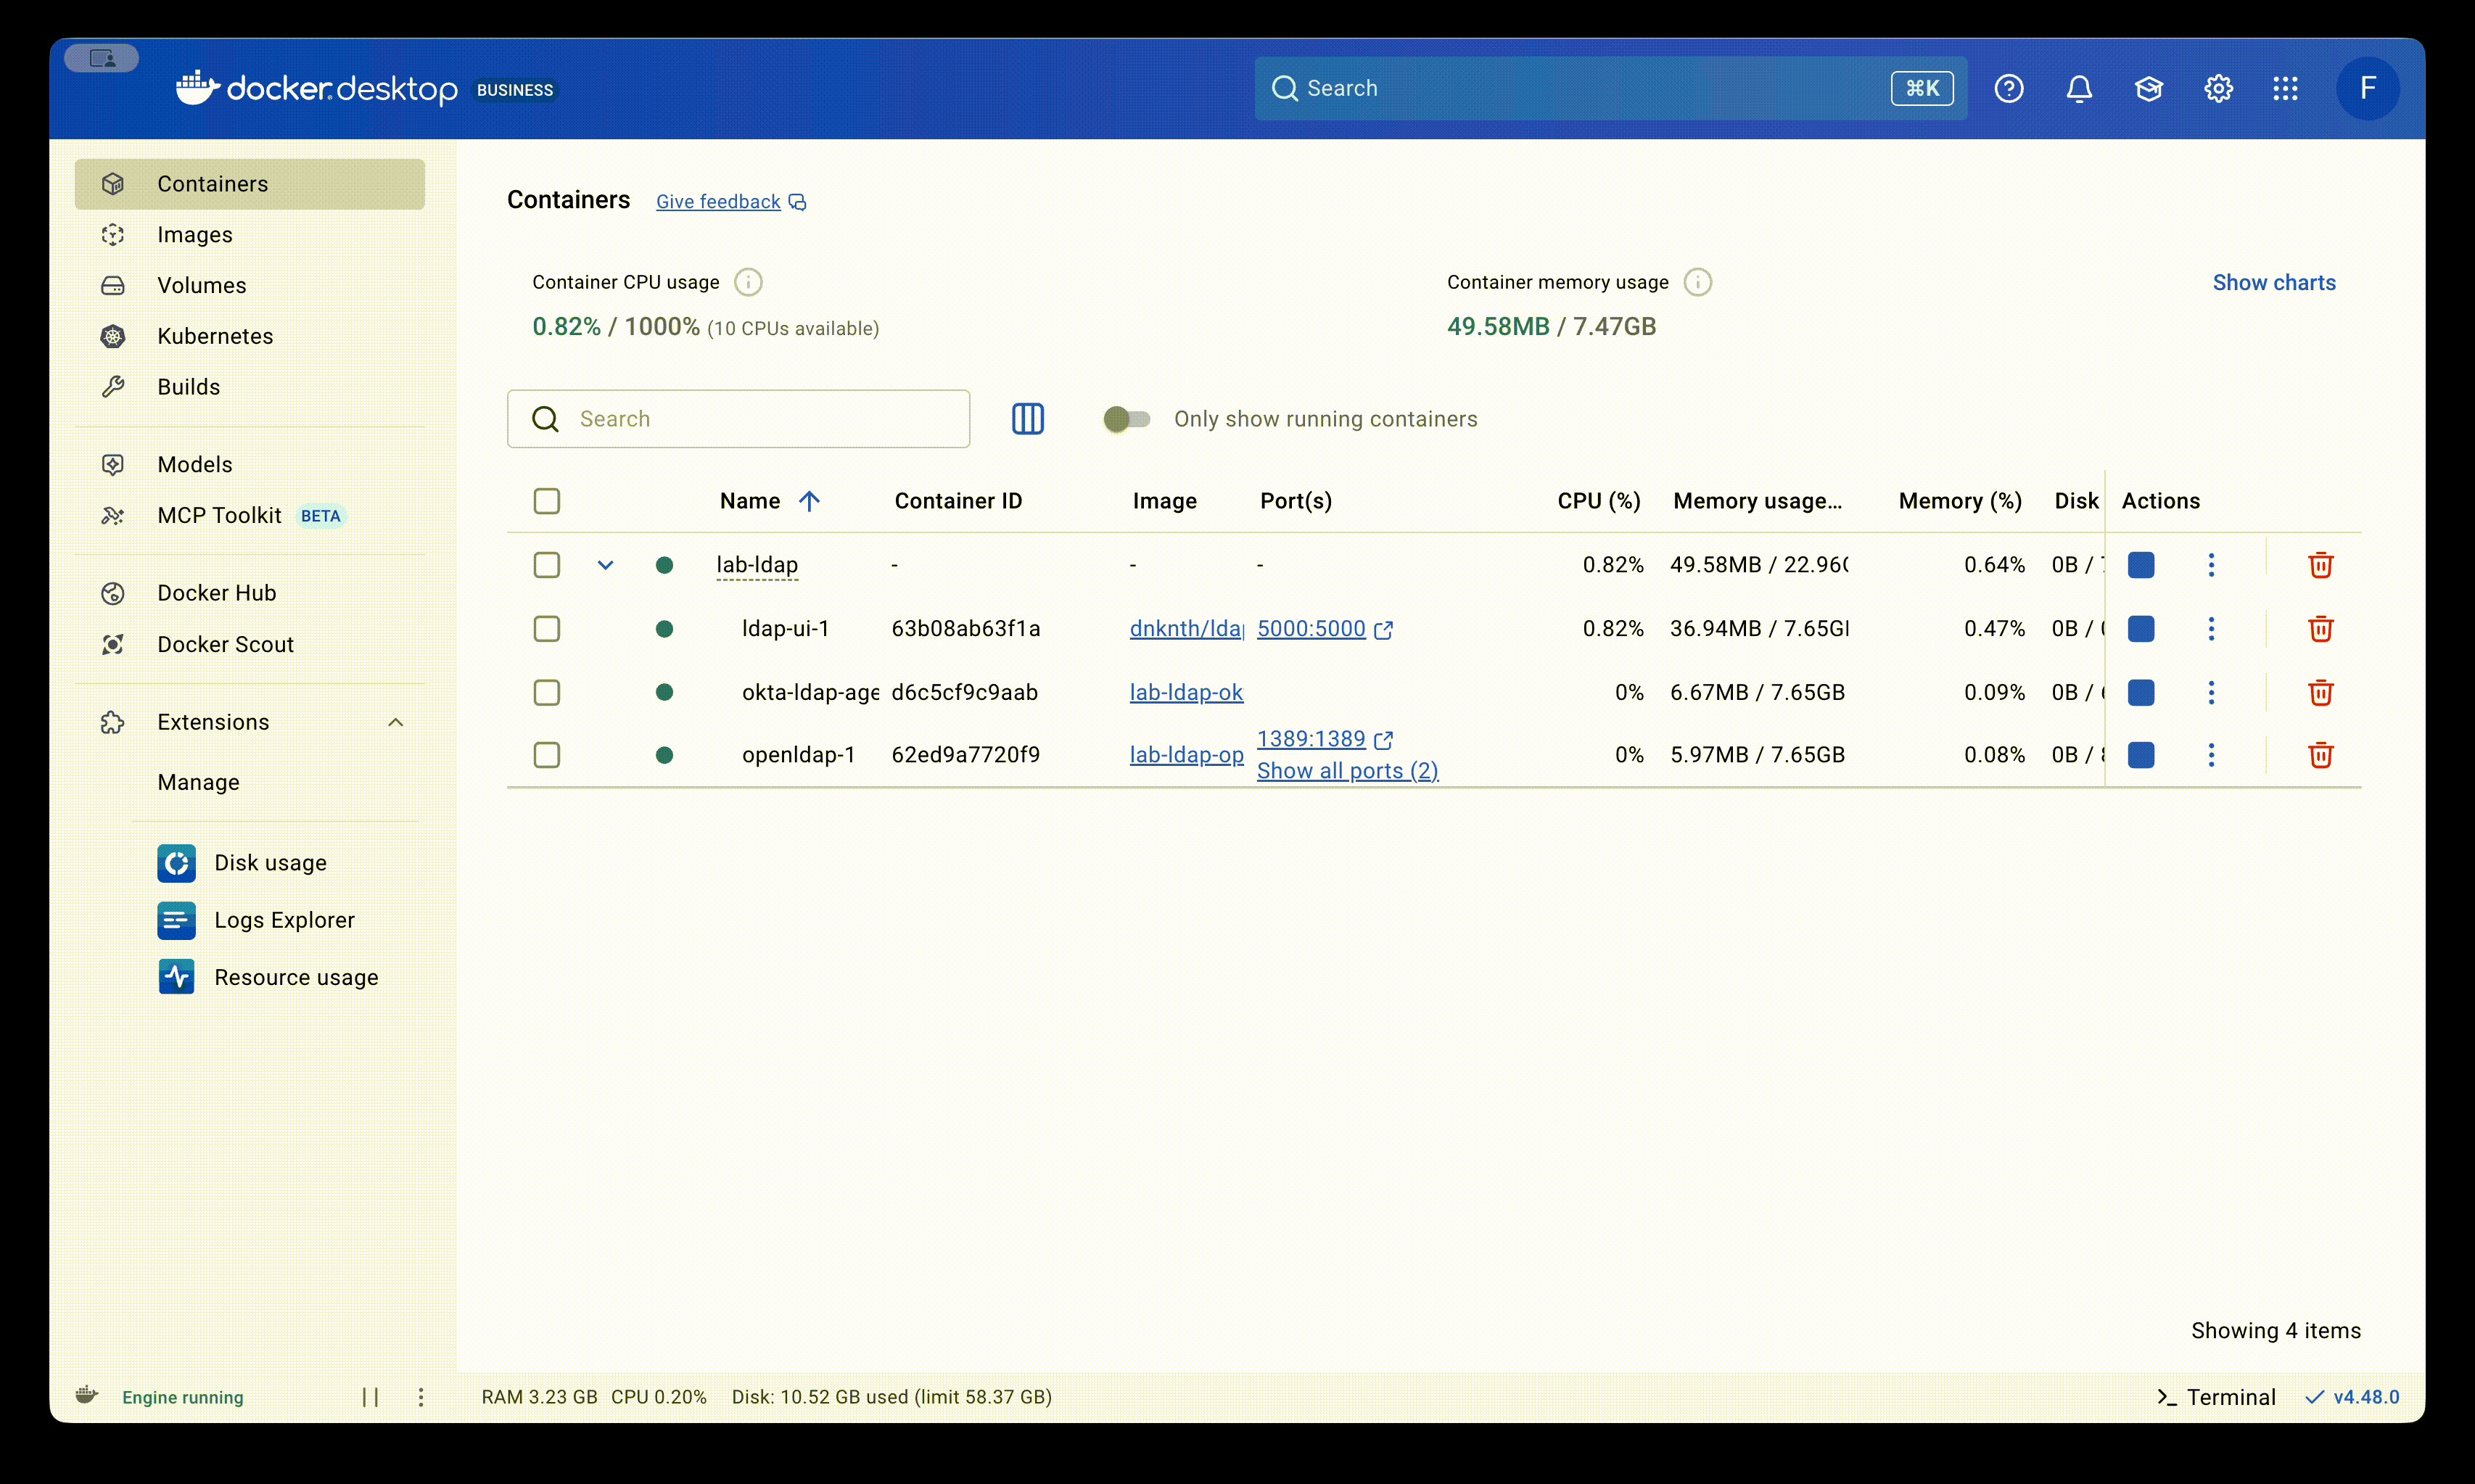The width and height of the screenshot is (2475, 1484).
Task: Click the Show charts link
Action: point(2274,282)
